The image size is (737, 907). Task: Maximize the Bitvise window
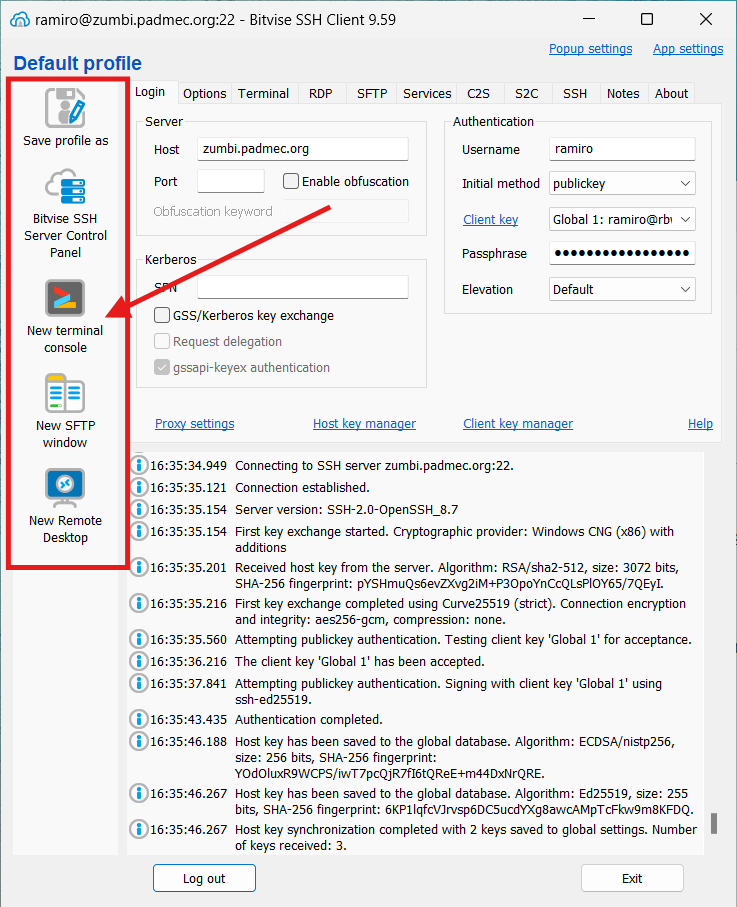tap(647, 19)
